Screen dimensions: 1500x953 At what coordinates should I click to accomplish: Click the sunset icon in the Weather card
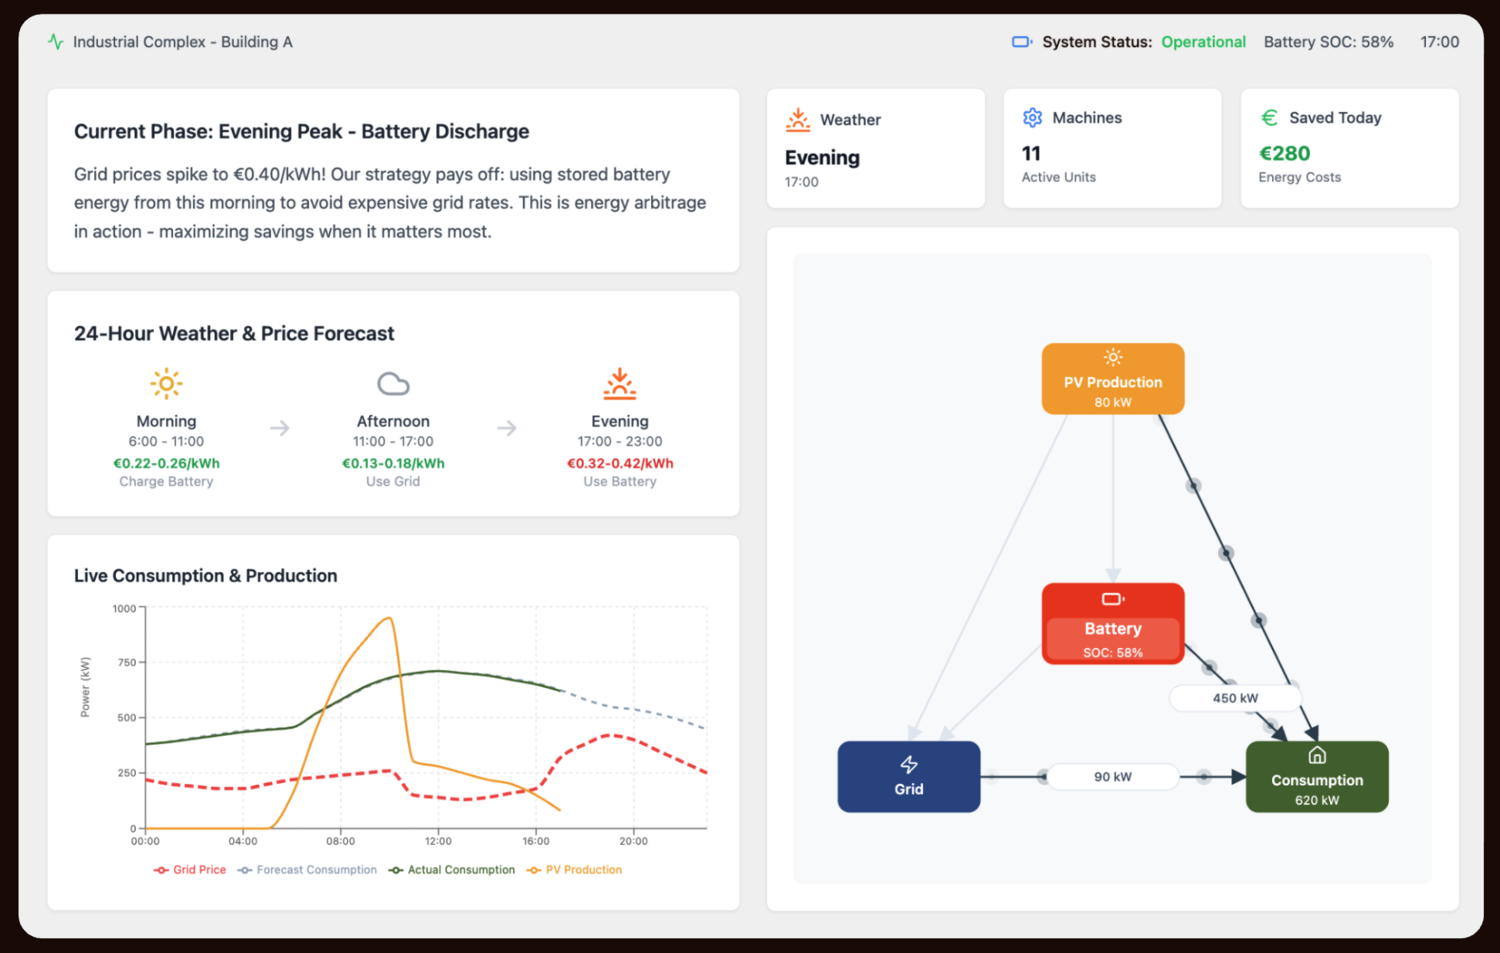pyautogui.click(x=798, y=120)
